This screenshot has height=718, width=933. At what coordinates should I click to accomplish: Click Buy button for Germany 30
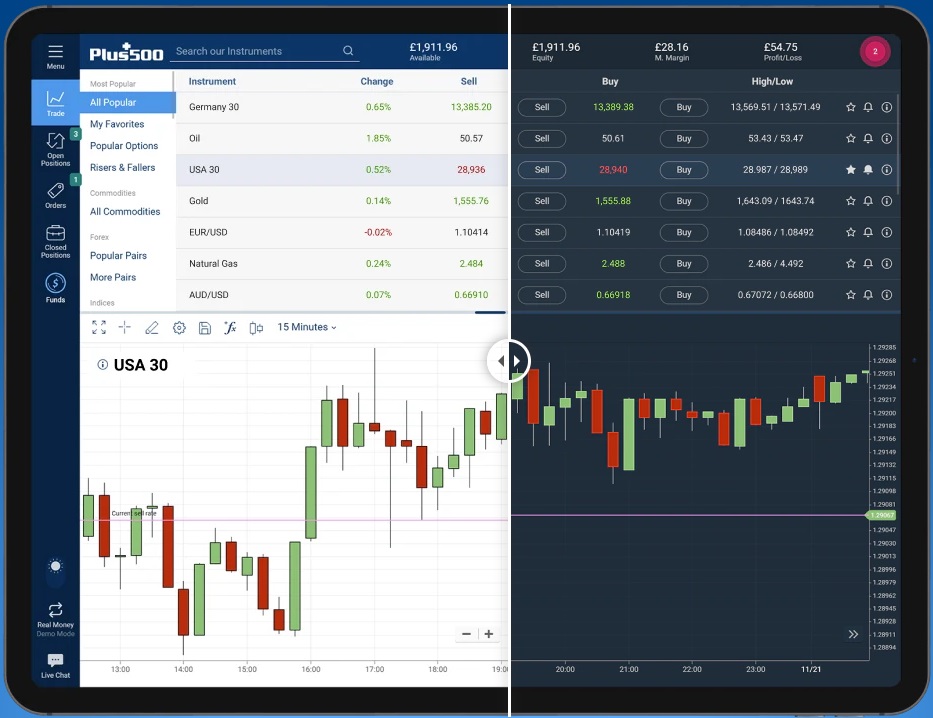click(x=684, y=107)
